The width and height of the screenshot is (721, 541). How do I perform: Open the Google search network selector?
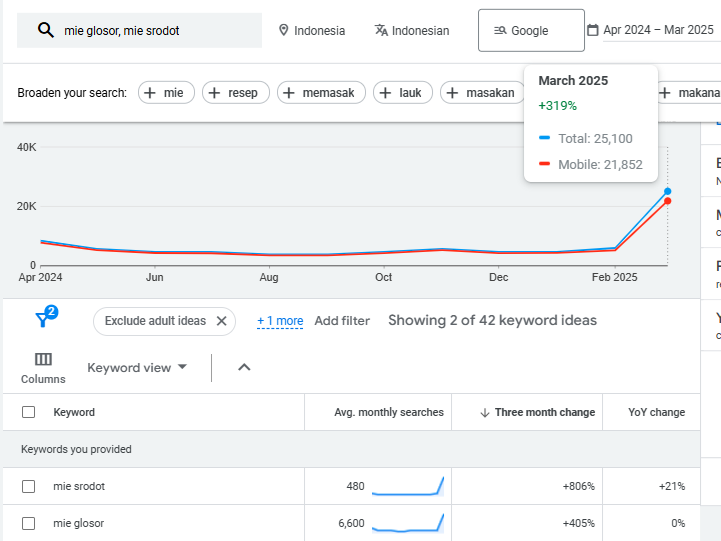pos(530,31)
